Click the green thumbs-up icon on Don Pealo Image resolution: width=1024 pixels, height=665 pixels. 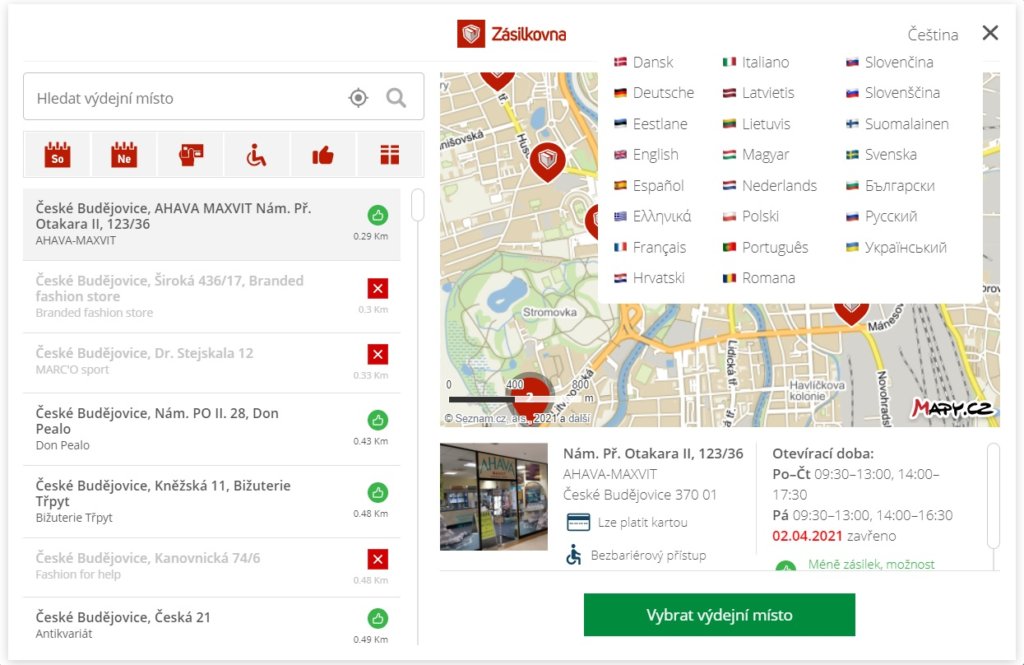click(x=377, y=420)
